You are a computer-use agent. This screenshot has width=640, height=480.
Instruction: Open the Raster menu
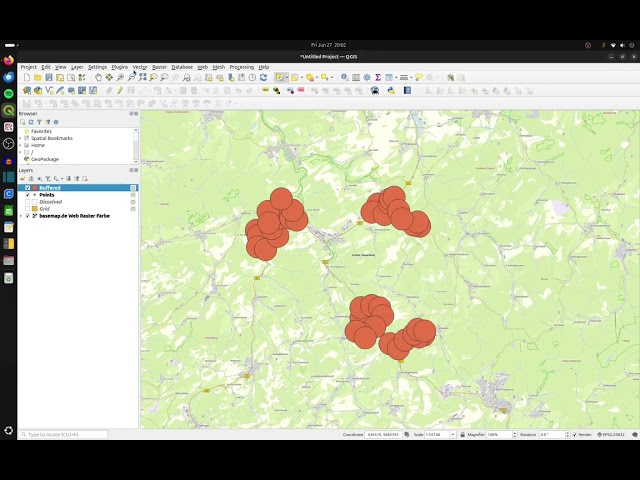point(159,67)
